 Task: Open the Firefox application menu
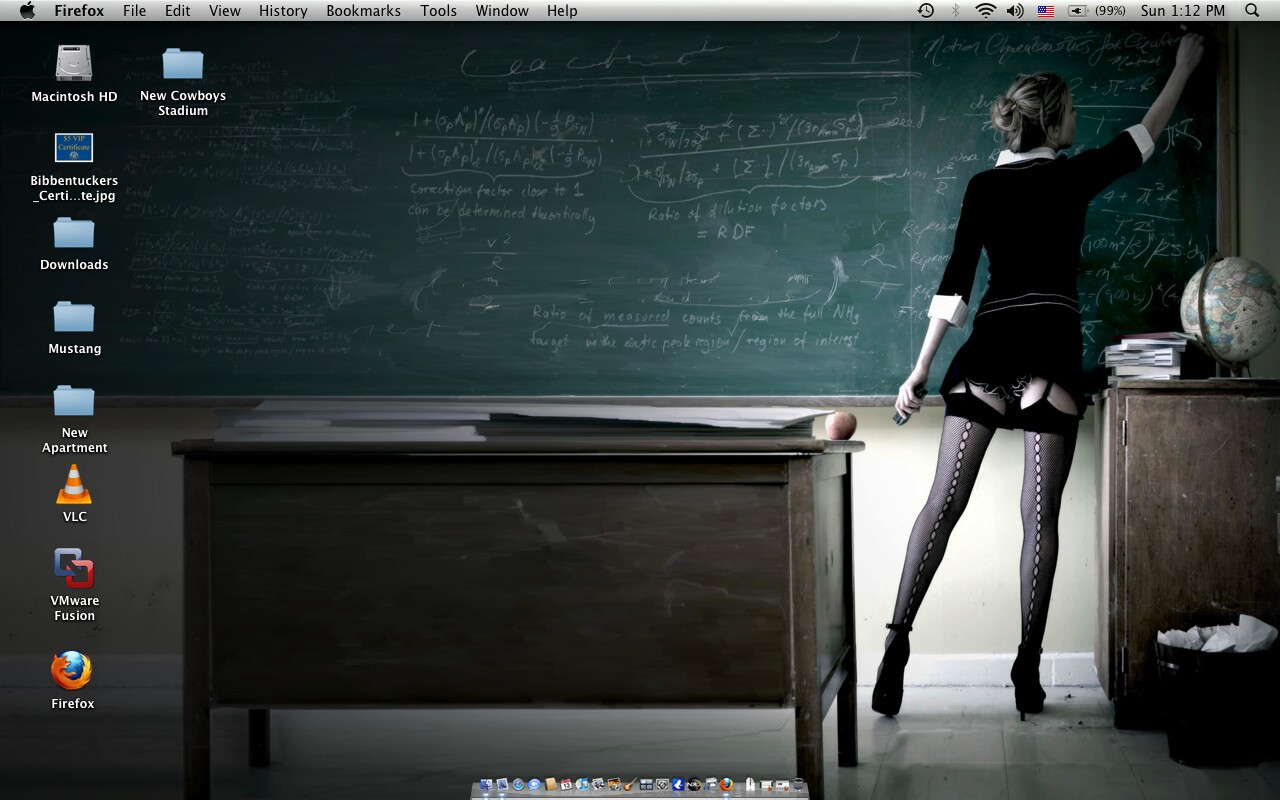pyautogui.click(x=79, y=11)
